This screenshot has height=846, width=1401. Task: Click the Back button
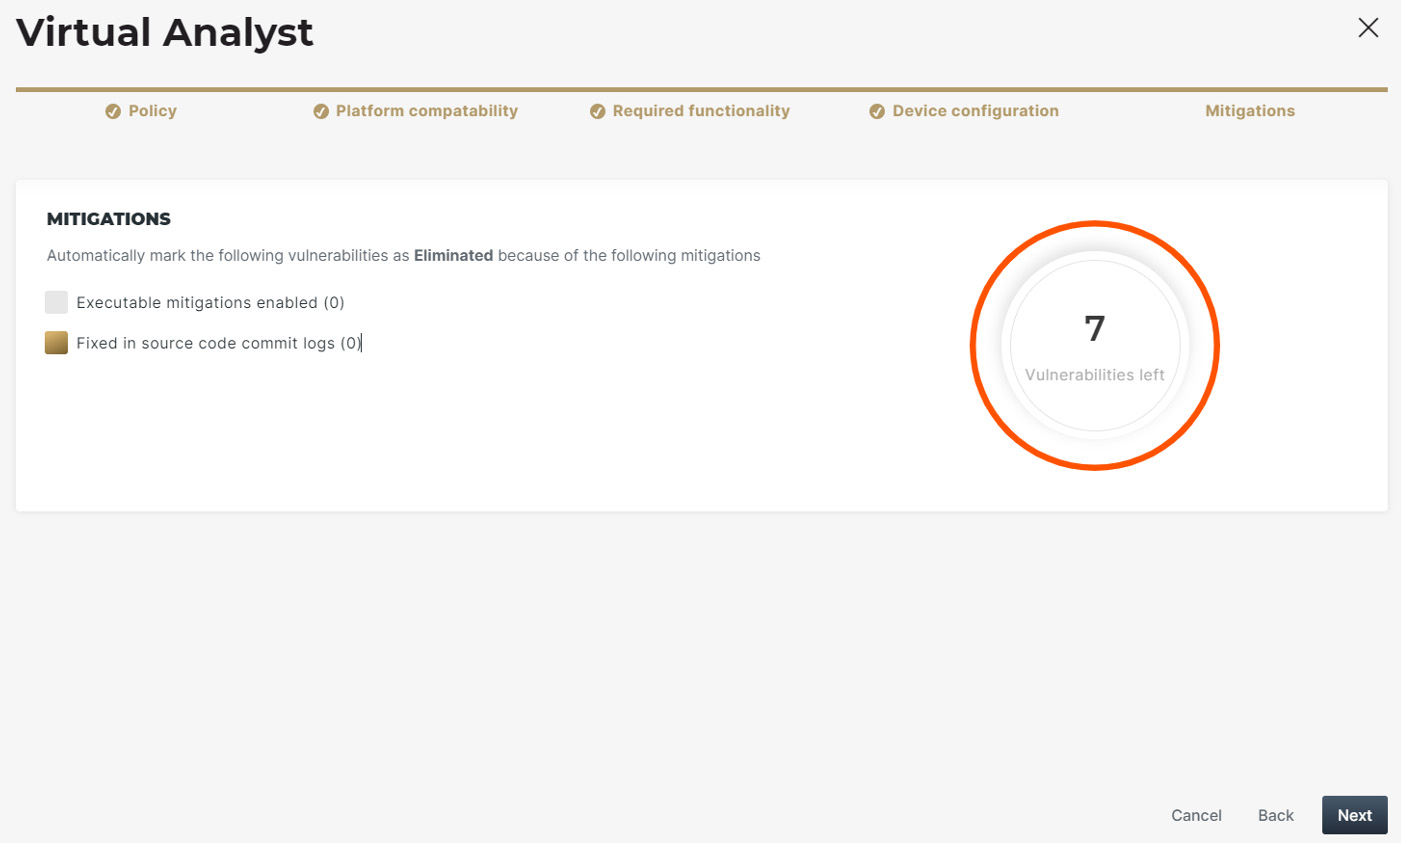point(1275,815)
